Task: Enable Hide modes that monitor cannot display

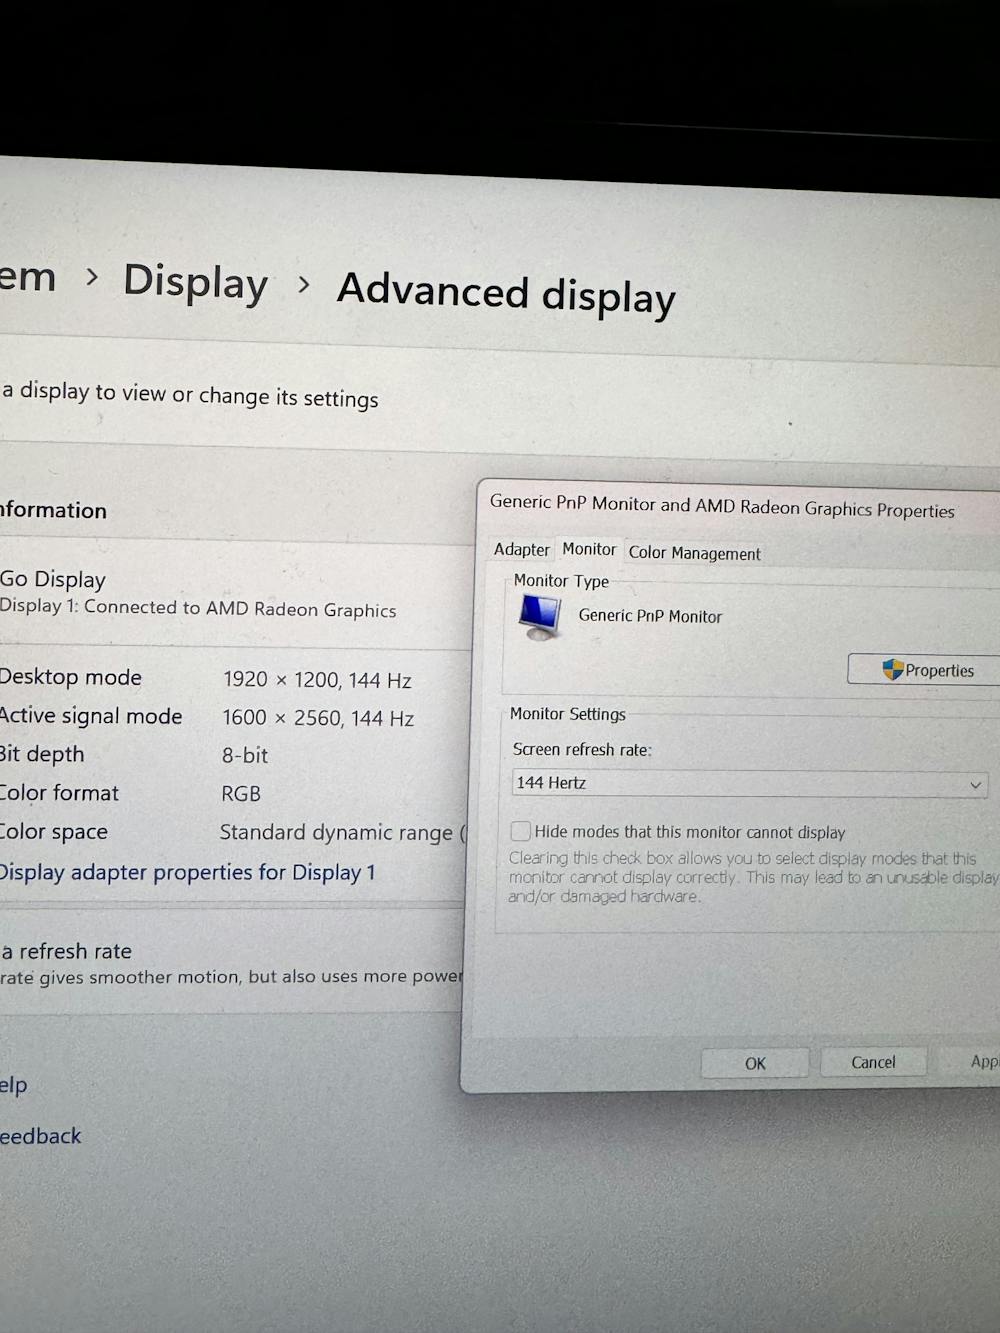Action: (521, 831)
